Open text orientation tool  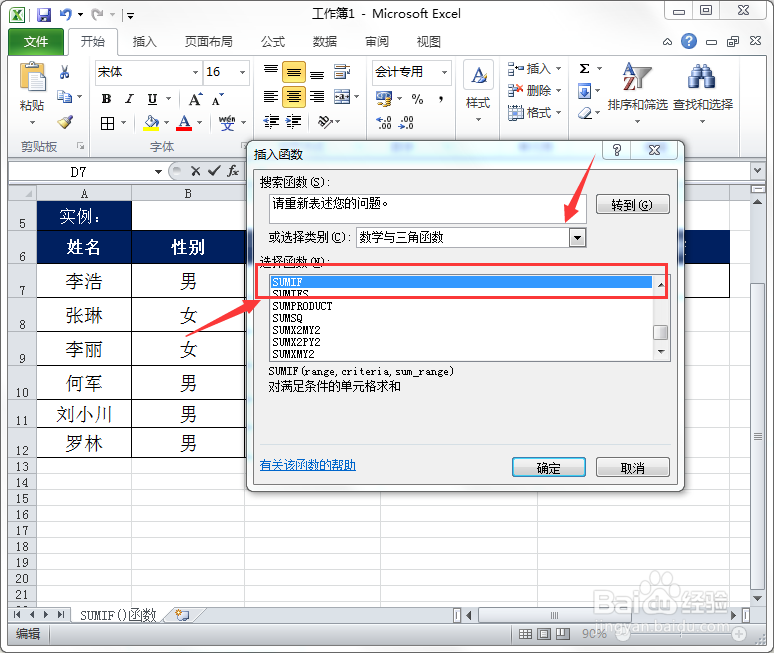point(325,121)
